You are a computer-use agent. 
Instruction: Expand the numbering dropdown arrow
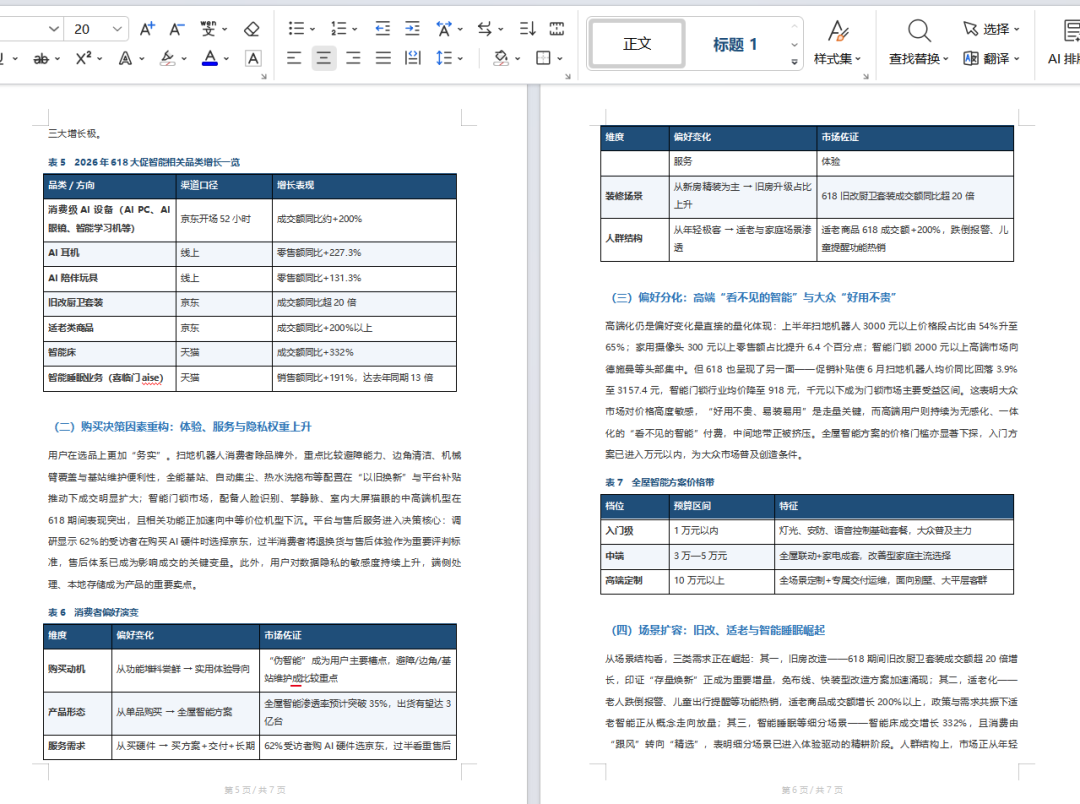tap(355, 29)
